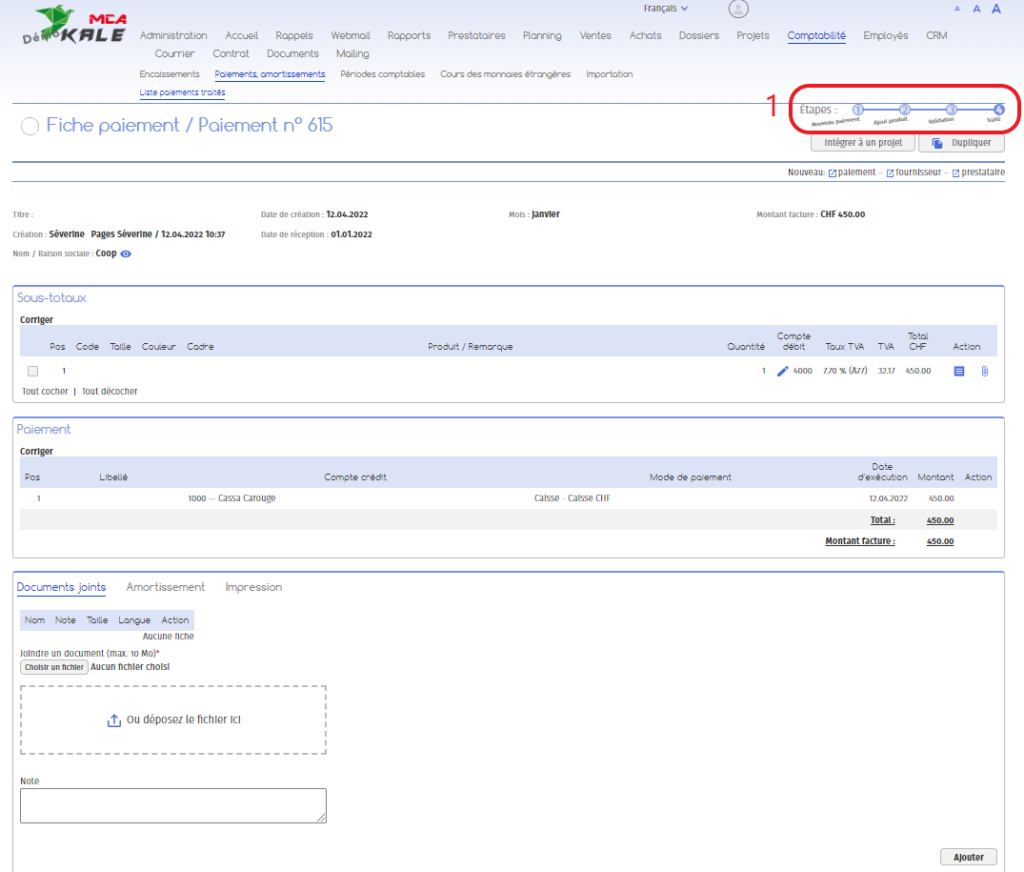Click the user profile avatar icon
Image resolution: width=1024 pixels, height=872 pixels.
738,10
